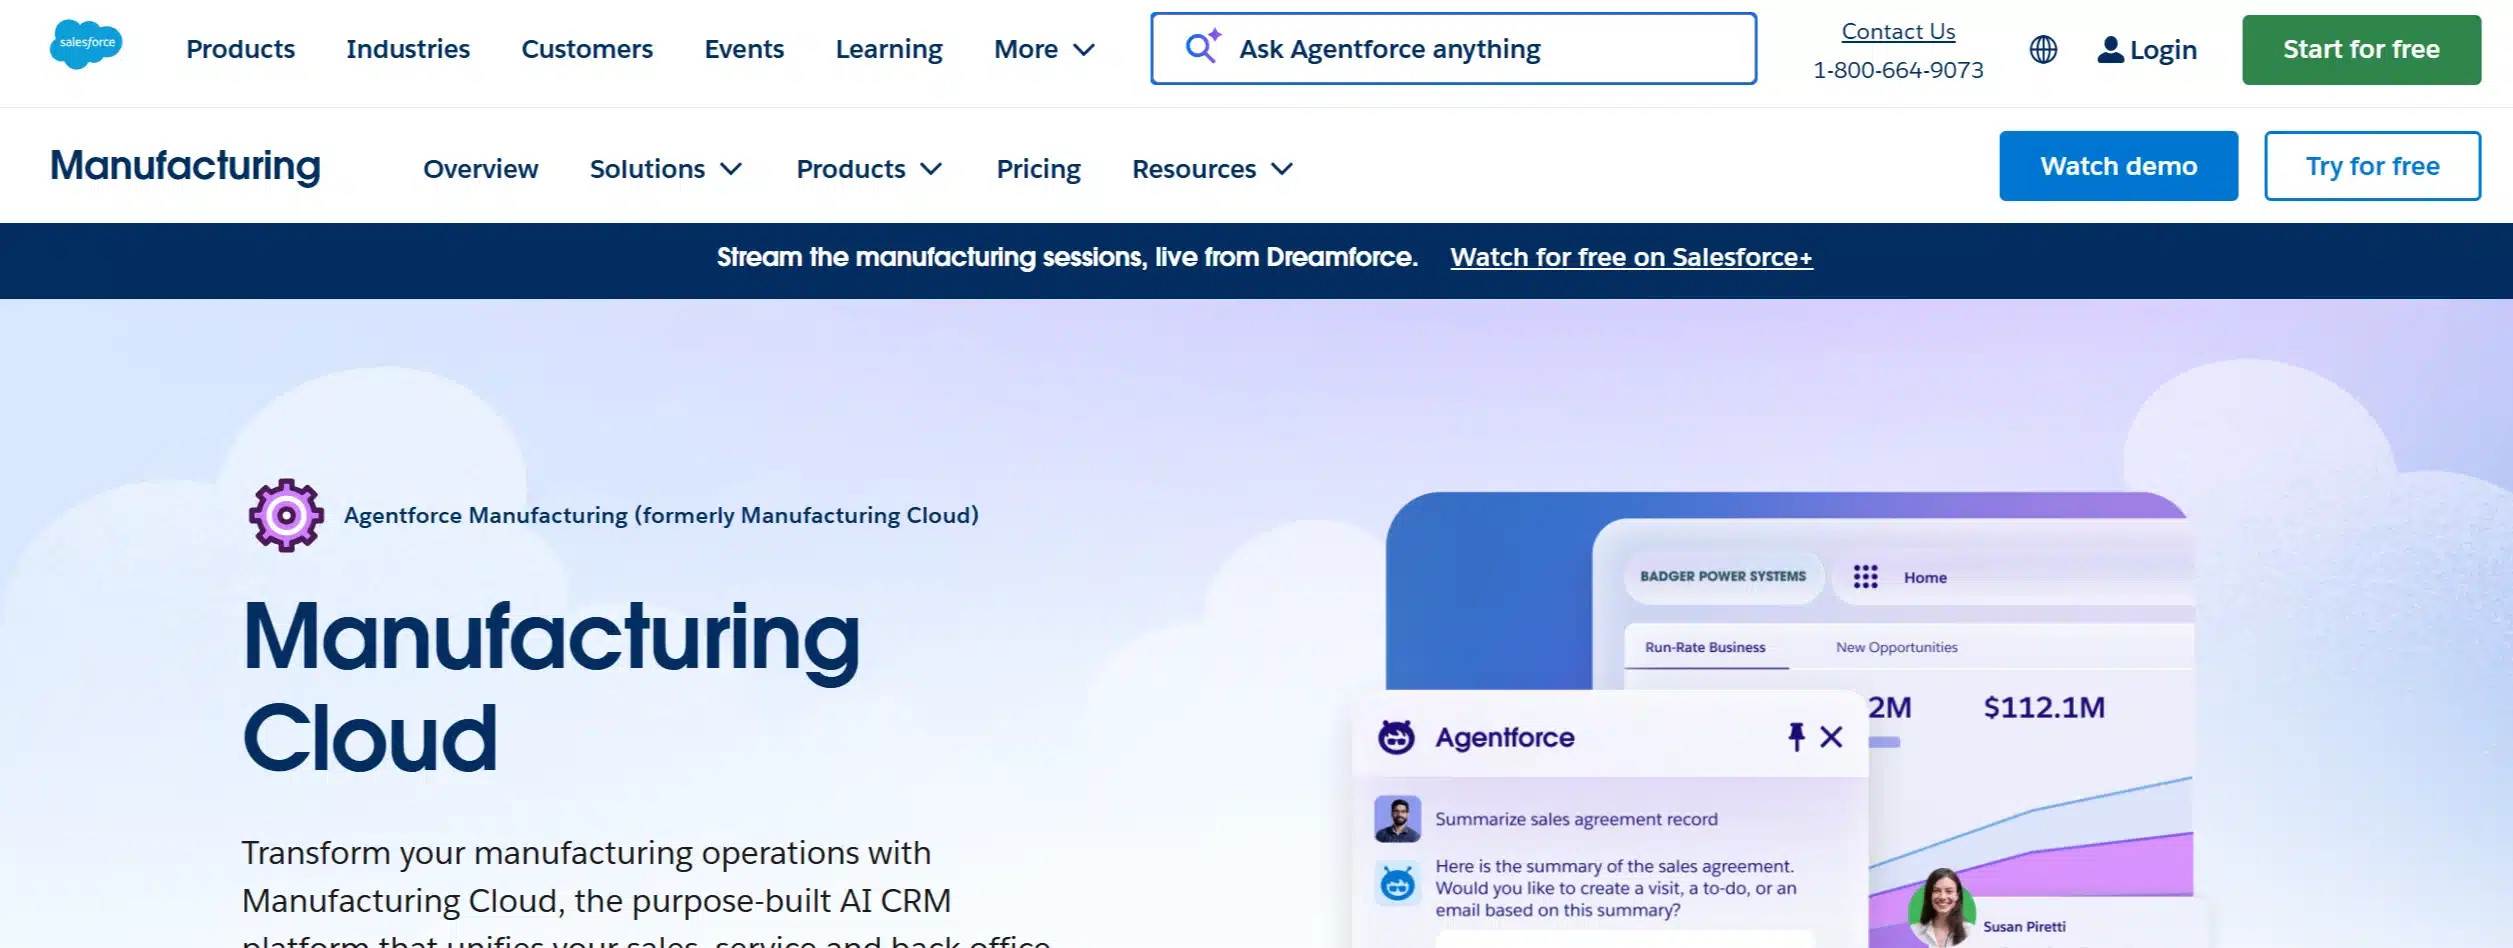Viewport: 2513px width, 948px height.
Task: Click the globe language selector icon
Action: pyautogui.click(x=2043, y=49)
